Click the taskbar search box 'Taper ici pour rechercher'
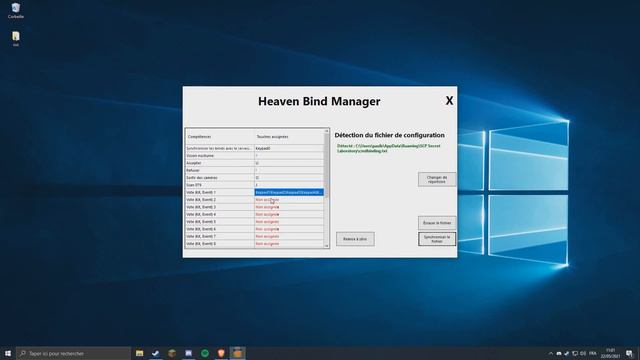 tap(73, 353)
